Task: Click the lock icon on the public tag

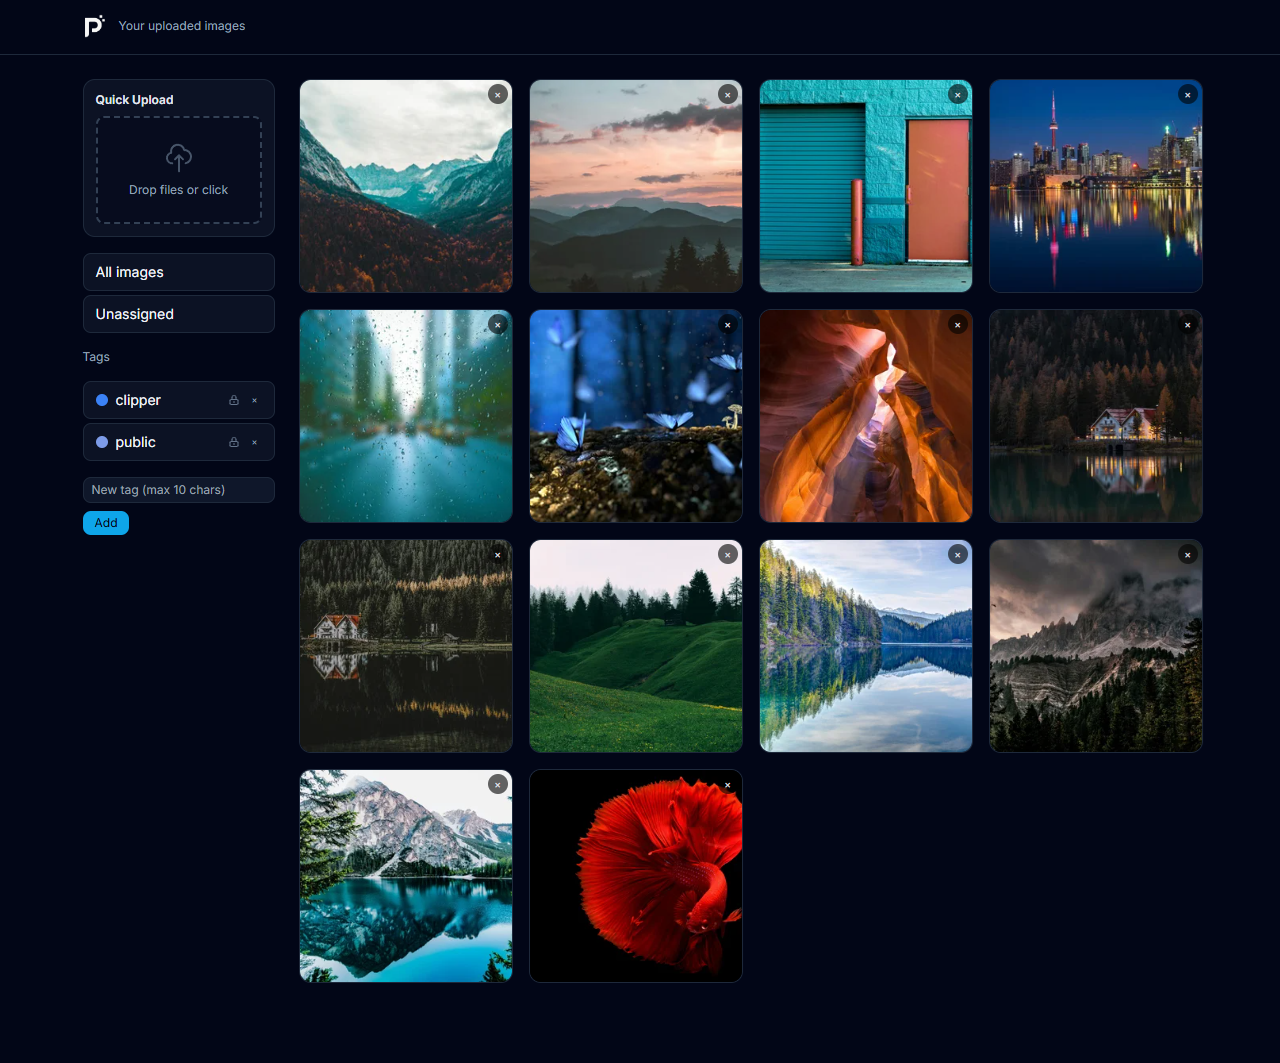Action: pyautogui.click(x=233, y=442)
